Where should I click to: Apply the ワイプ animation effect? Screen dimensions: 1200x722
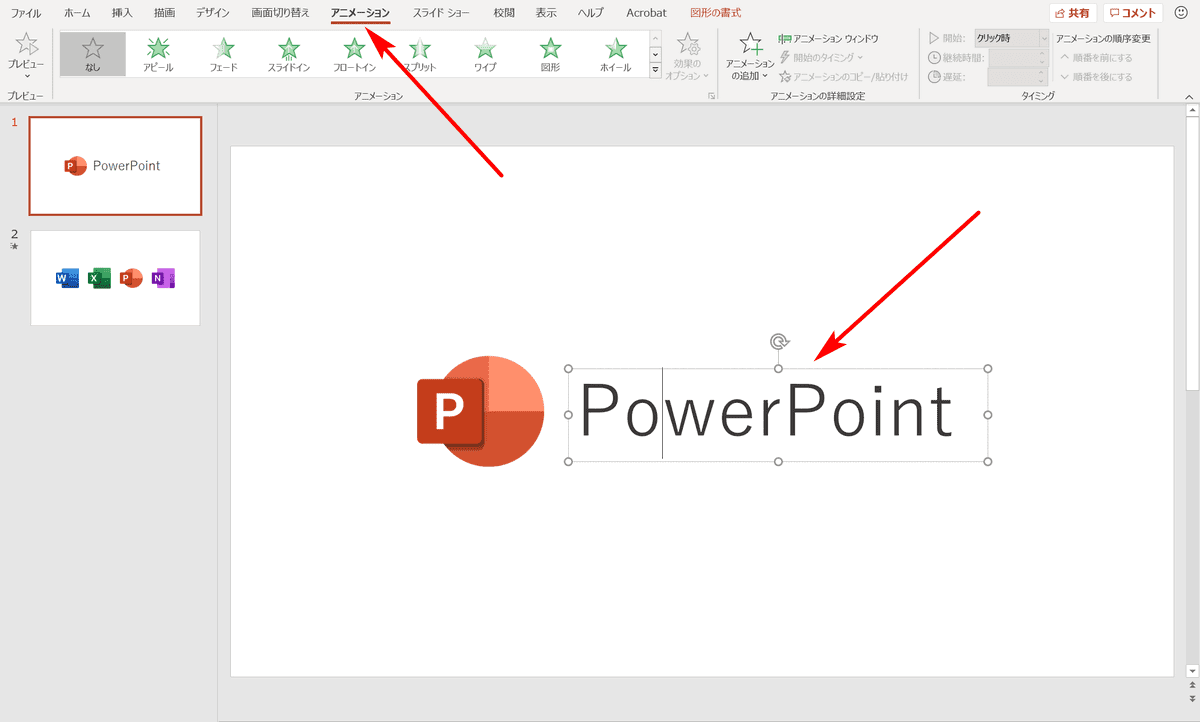point(485,54)
